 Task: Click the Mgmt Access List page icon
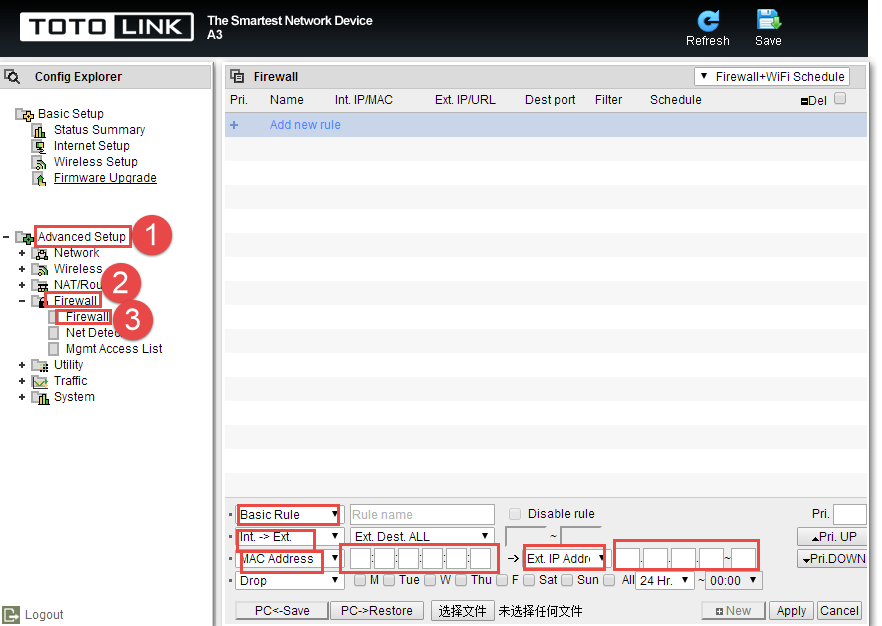tap(53, 349)
